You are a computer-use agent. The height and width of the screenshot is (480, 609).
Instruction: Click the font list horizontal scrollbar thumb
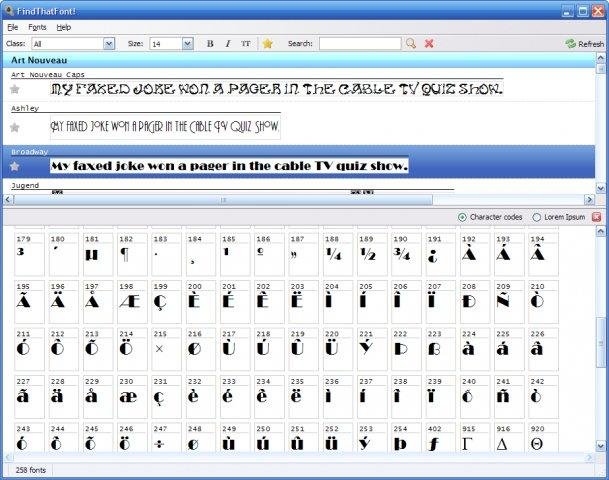(x=223, y=200)
